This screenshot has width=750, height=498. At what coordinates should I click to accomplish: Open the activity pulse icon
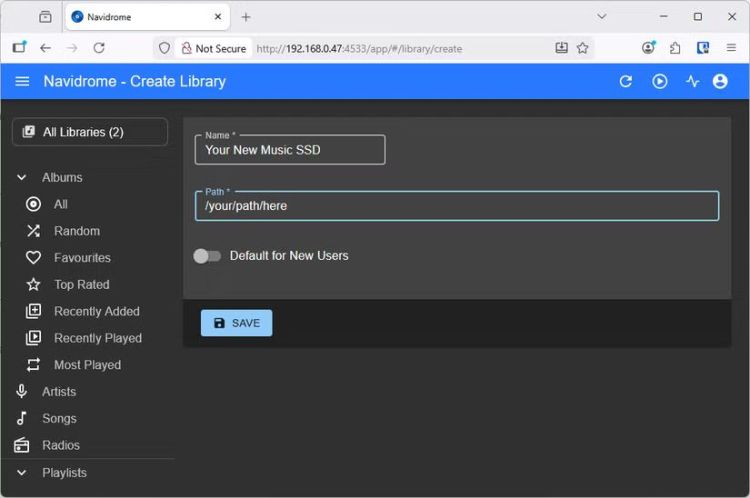[692, 81]
